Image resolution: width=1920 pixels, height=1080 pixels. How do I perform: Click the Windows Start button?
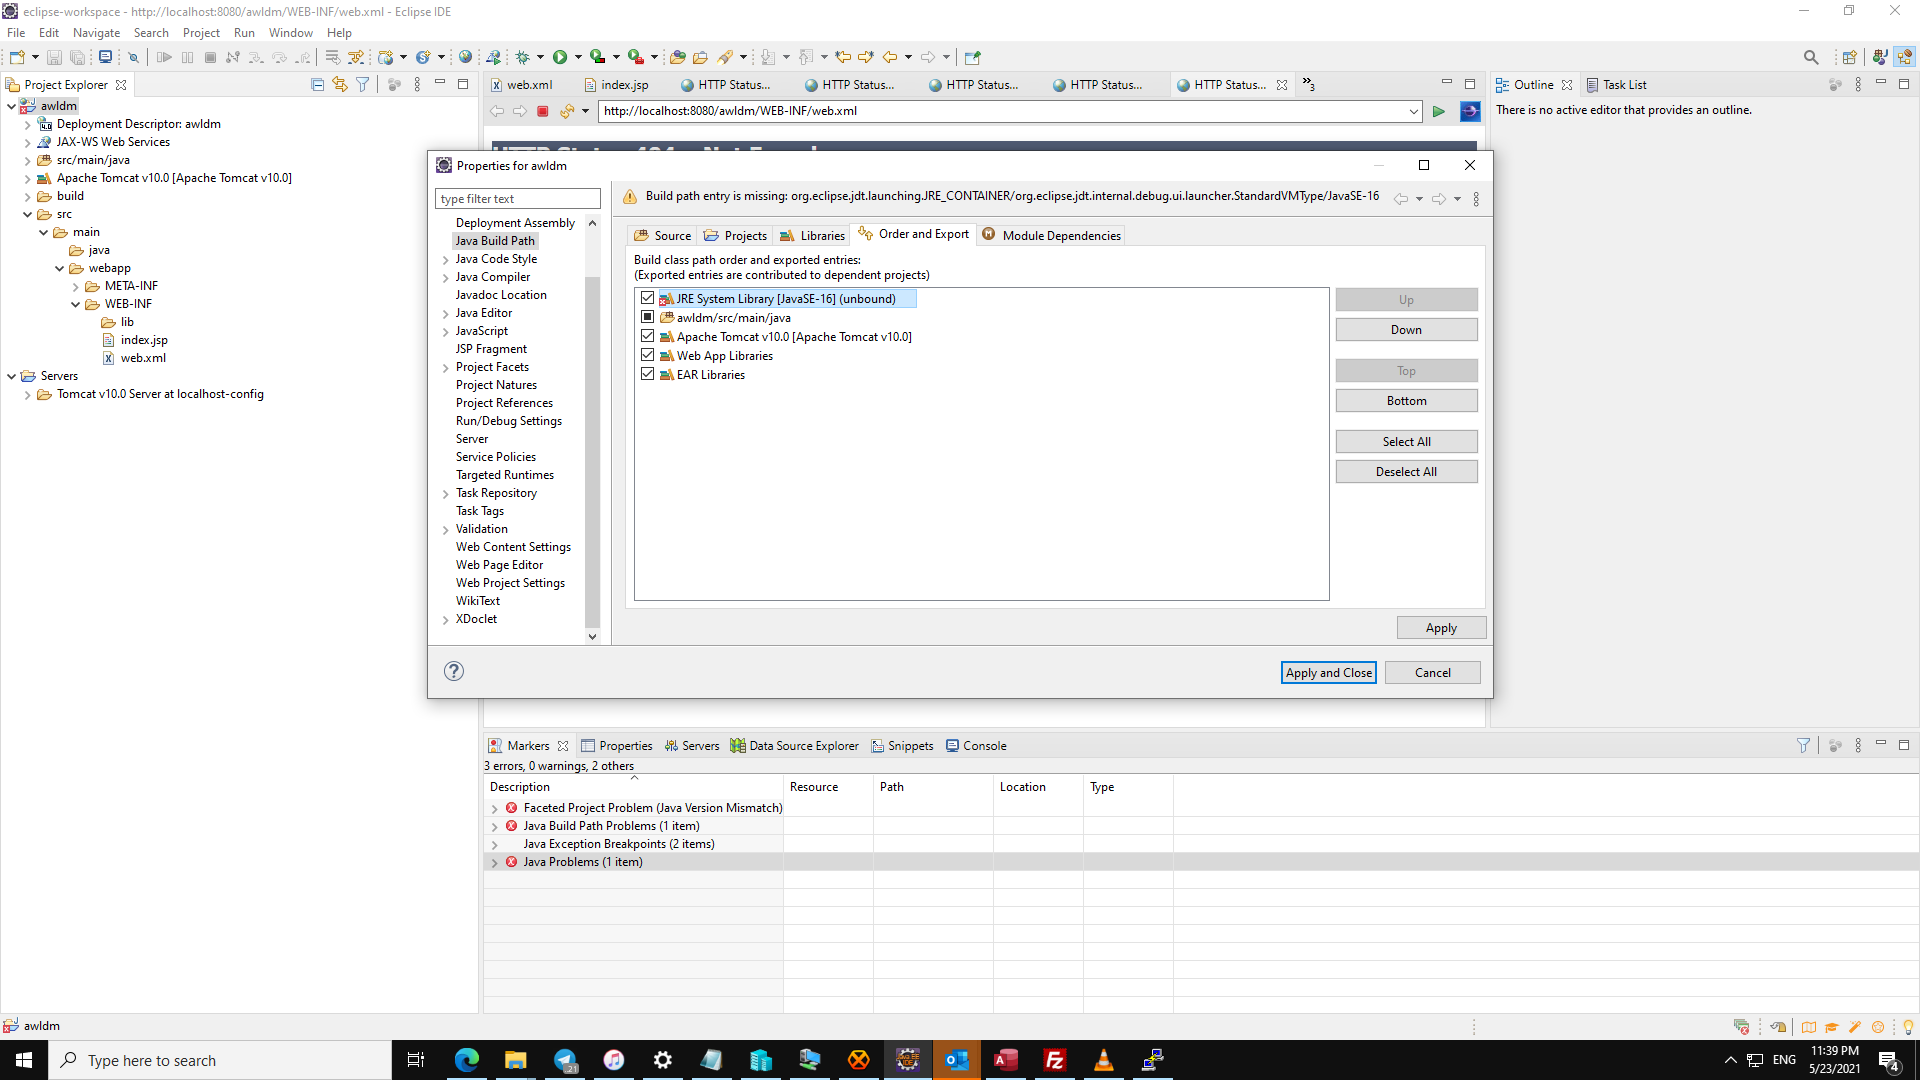(x=24, y=1060)
